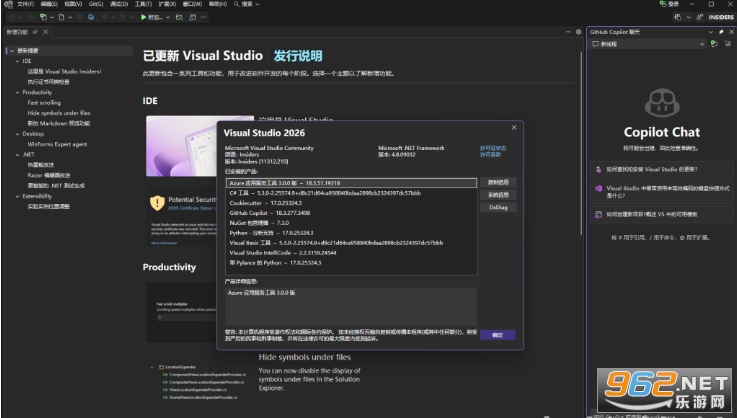Close the Visual Studio 2026 about dialog
Viewport: 737px width, 418px height.
click(514, 127)
